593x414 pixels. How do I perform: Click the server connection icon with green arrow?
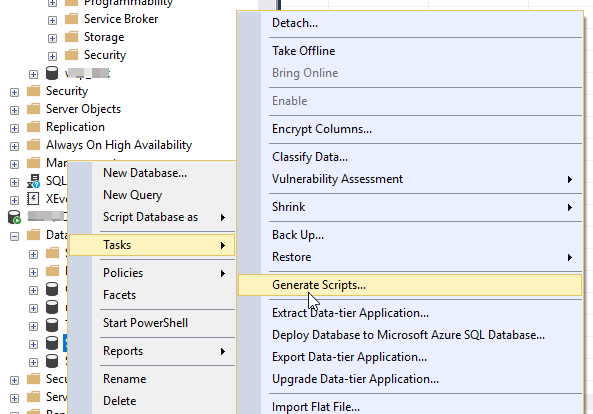(14, 217)
